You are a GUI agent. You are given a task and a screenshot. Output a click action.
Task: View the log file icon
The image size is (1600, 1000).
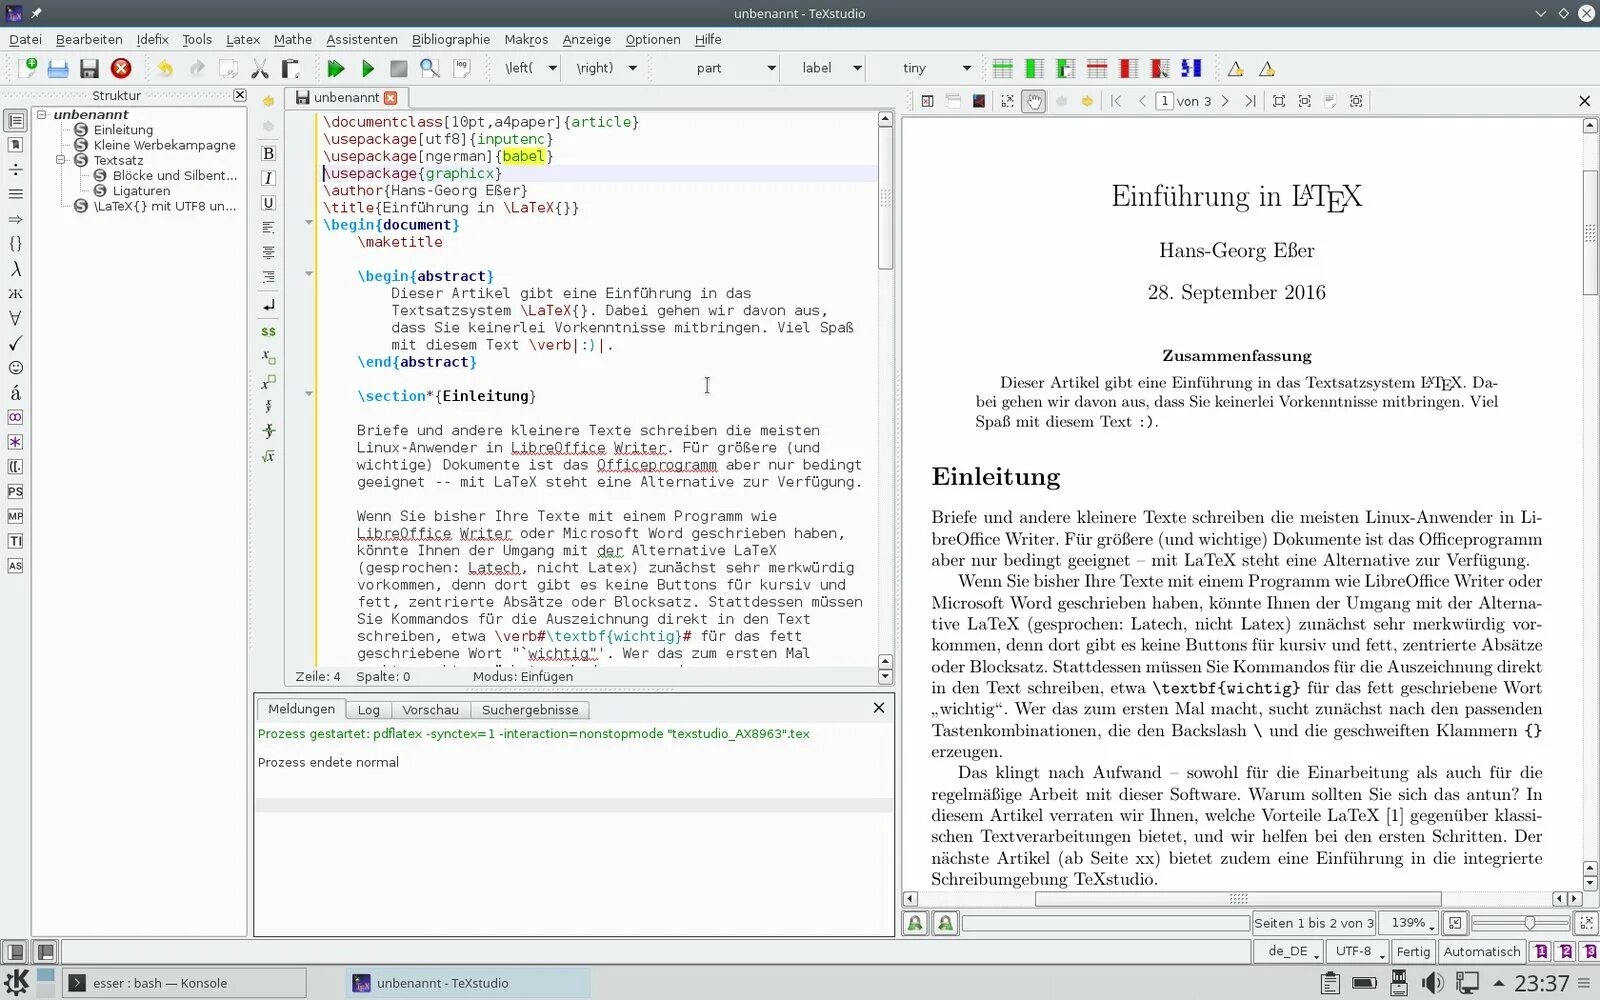coord(462,68)
